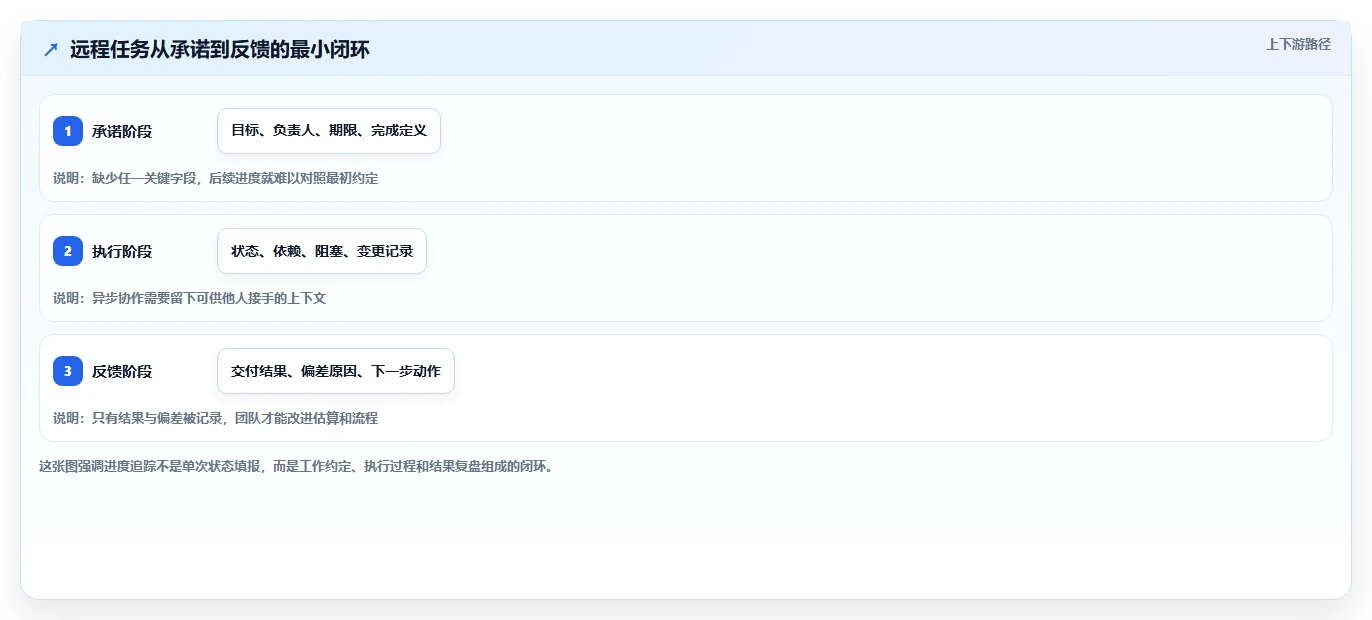
Task: Select the 上下游路径 label in header
Action: 1298,44
